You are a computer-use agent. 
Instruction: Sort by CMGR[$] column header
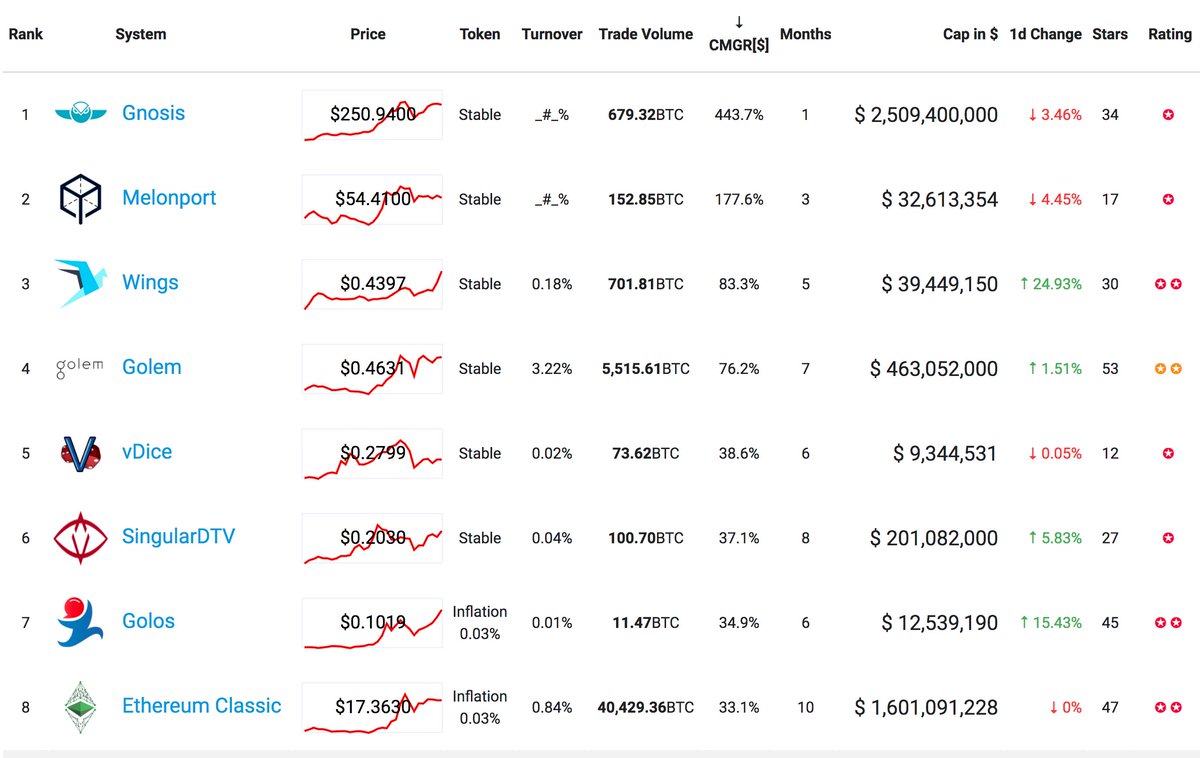coord(739,35)
